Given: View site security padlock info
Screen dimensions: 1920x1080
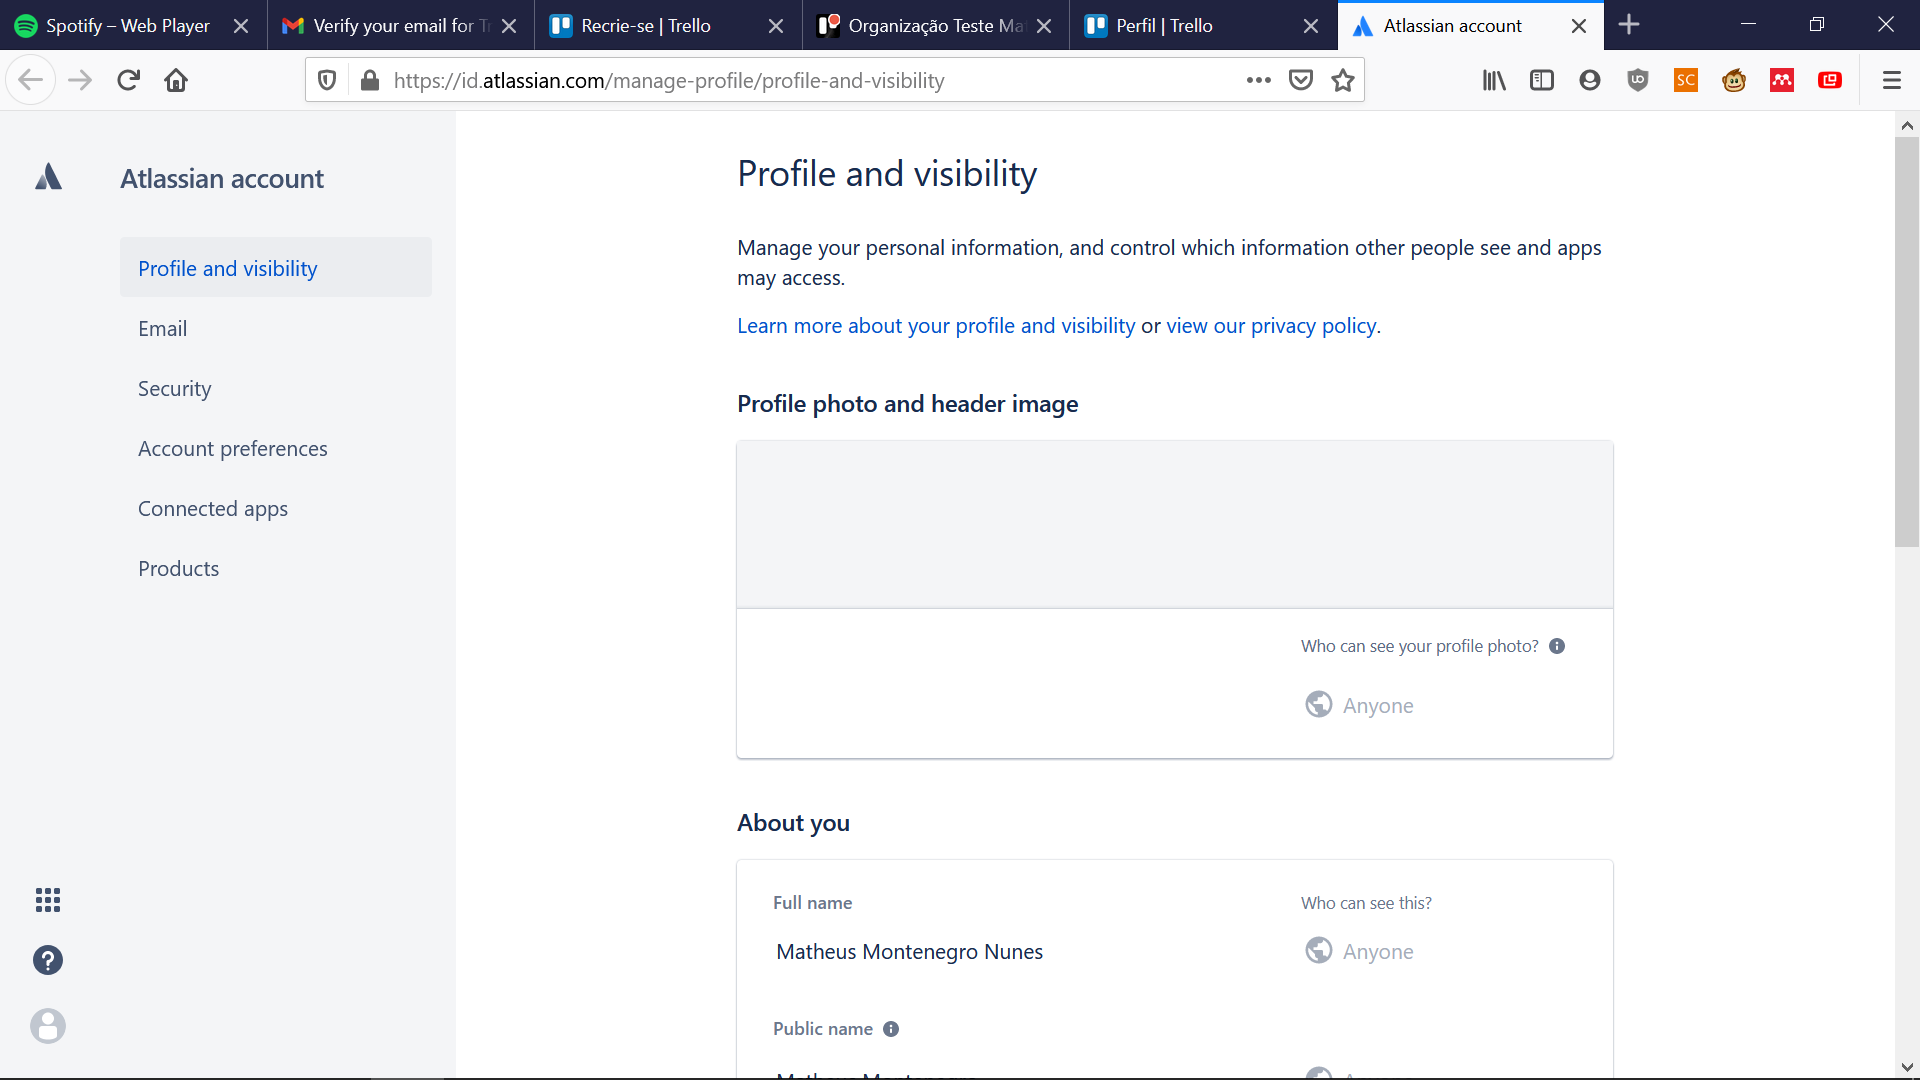Looking at the screenshot, I should point(370,80).
